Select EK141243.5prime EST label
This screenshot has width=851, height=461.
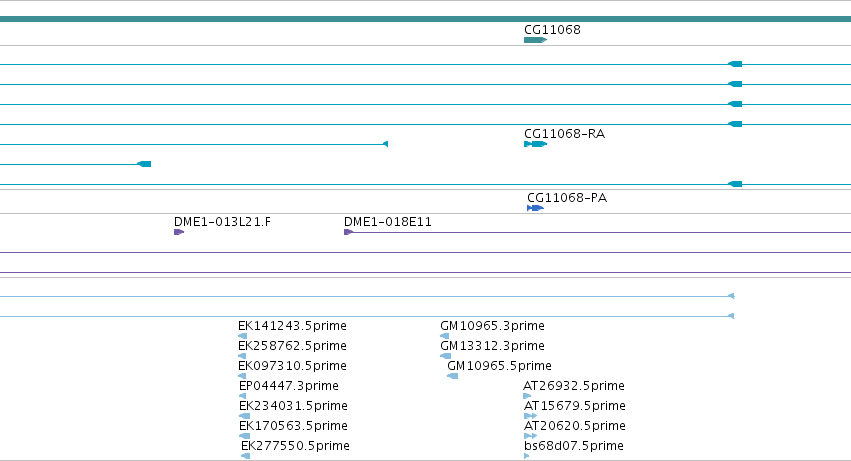[x=292, y=326]
